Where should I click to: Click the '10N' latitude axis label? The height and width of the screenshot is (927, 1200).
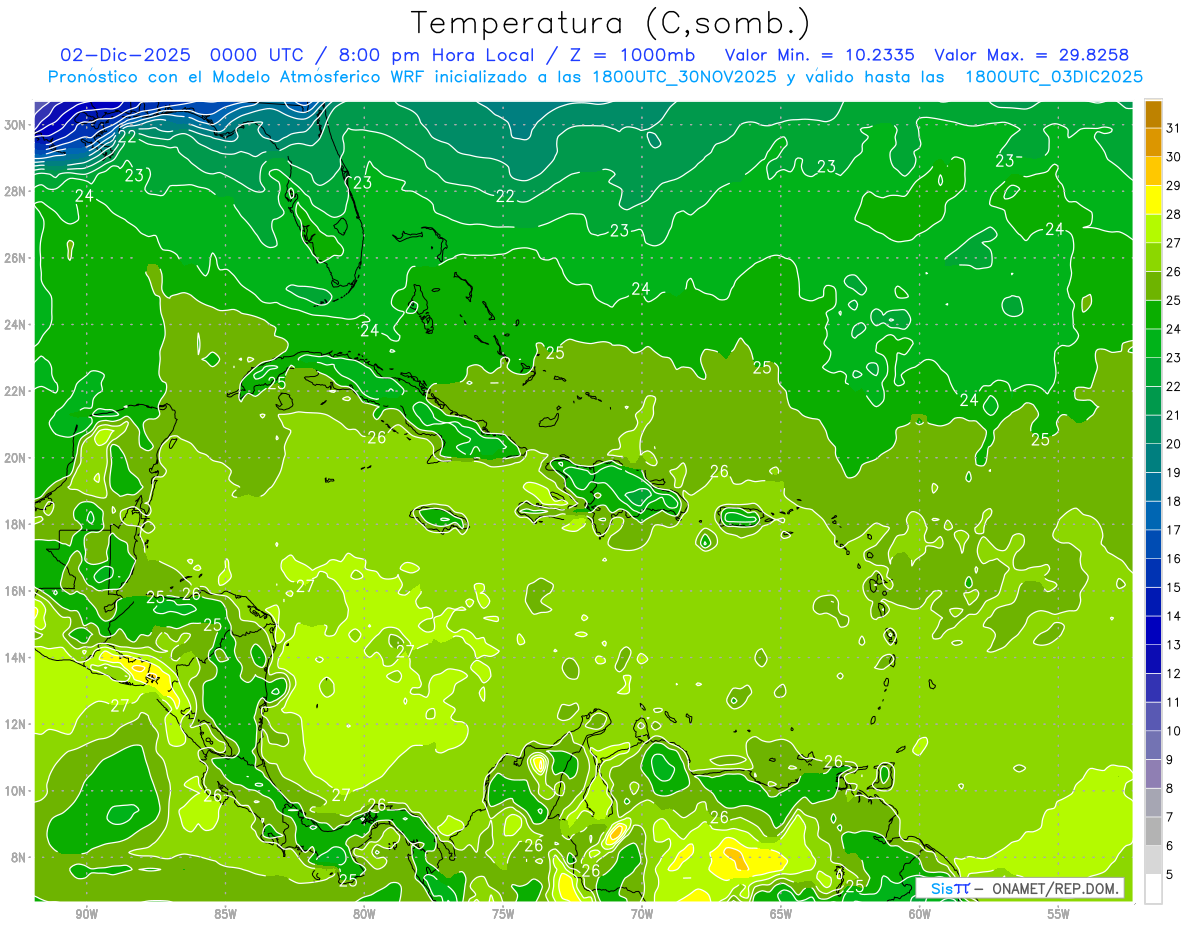pyautogui.click(x=17, y=791)
